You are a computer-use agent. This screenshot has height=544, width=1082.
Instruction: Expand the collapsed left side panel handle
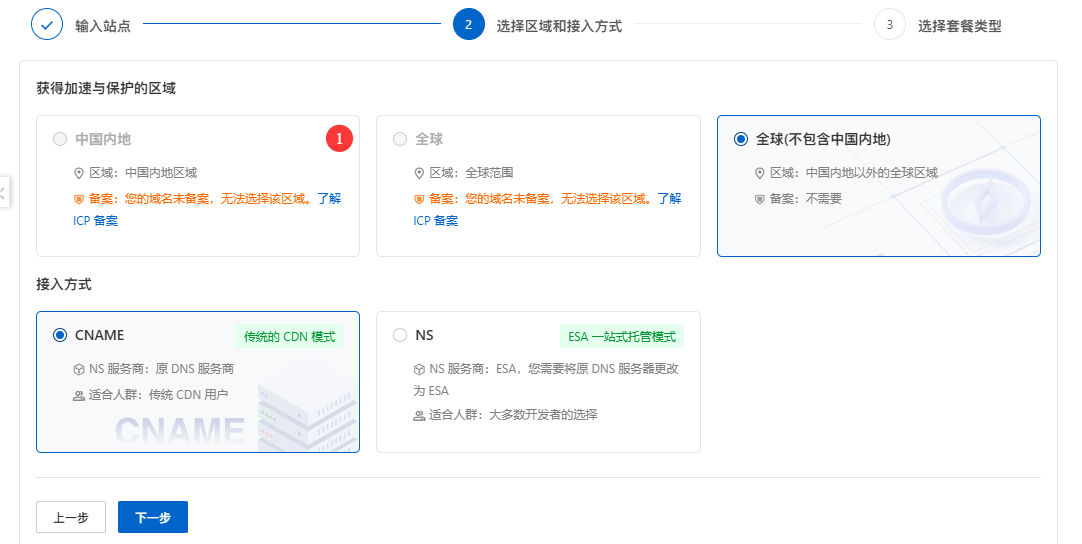pos(4,192)
